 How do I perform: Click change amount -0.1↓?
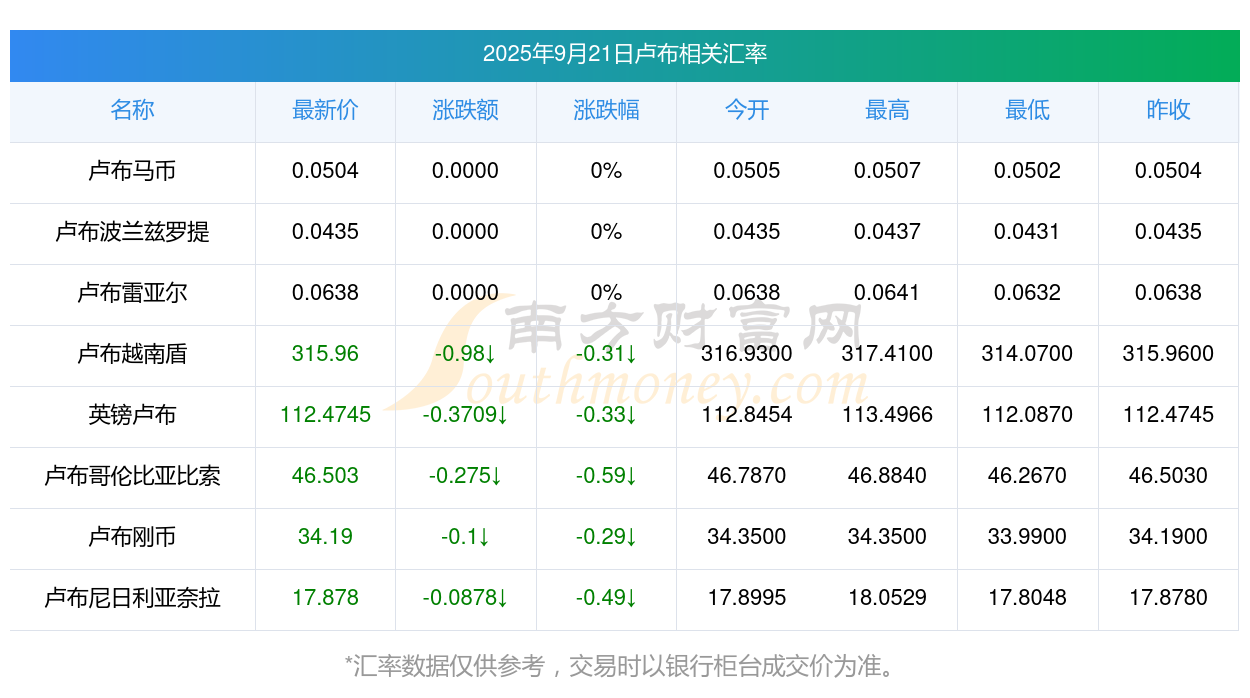[466, 537]
